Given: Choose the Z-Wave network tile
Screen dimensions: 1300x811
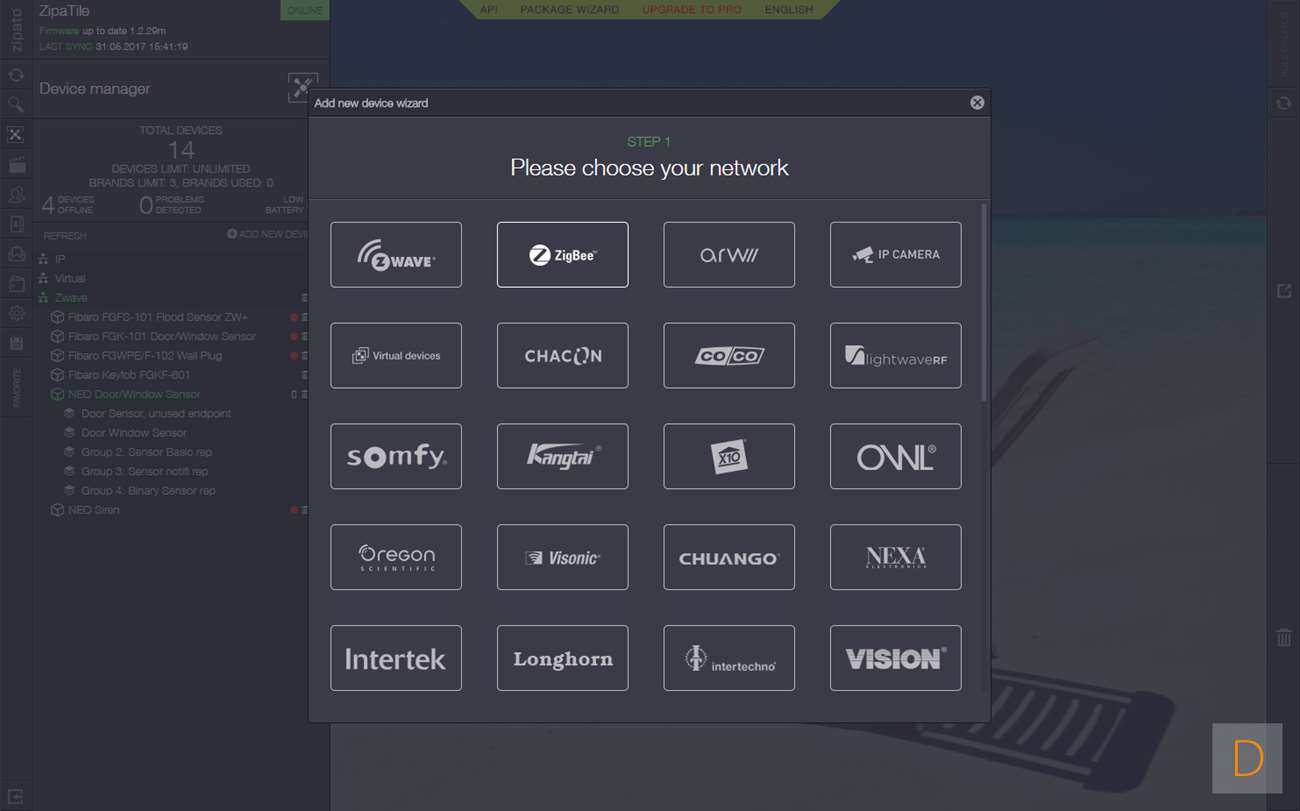Looking at the screenshot, I should pyautogui.click(x=396, y=255).
